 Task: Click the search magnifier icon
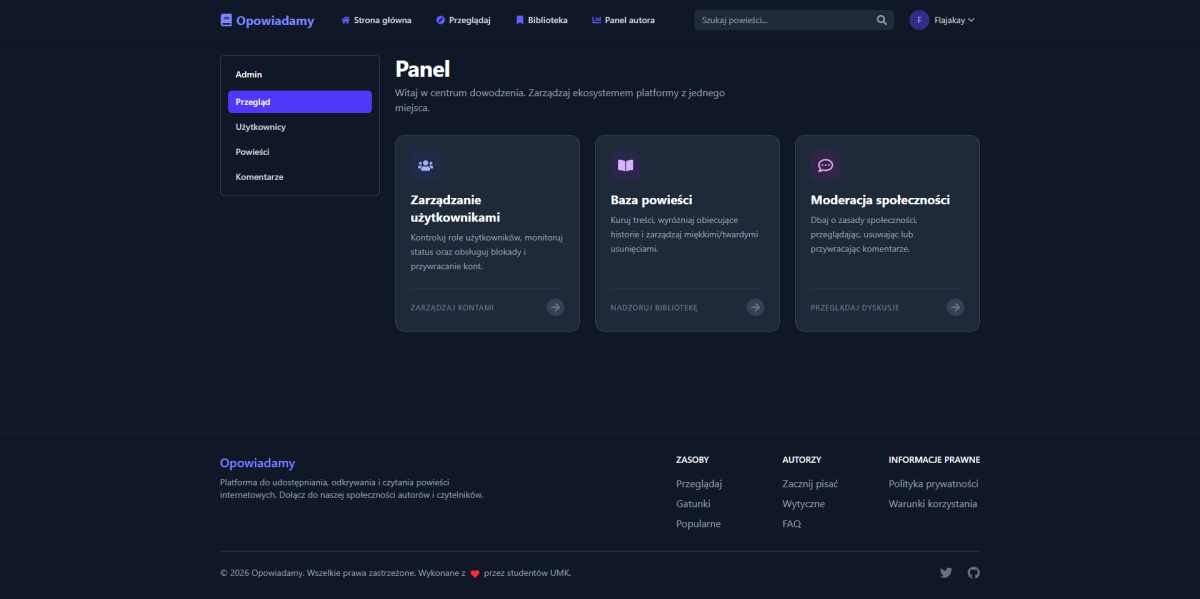[881, 20]
